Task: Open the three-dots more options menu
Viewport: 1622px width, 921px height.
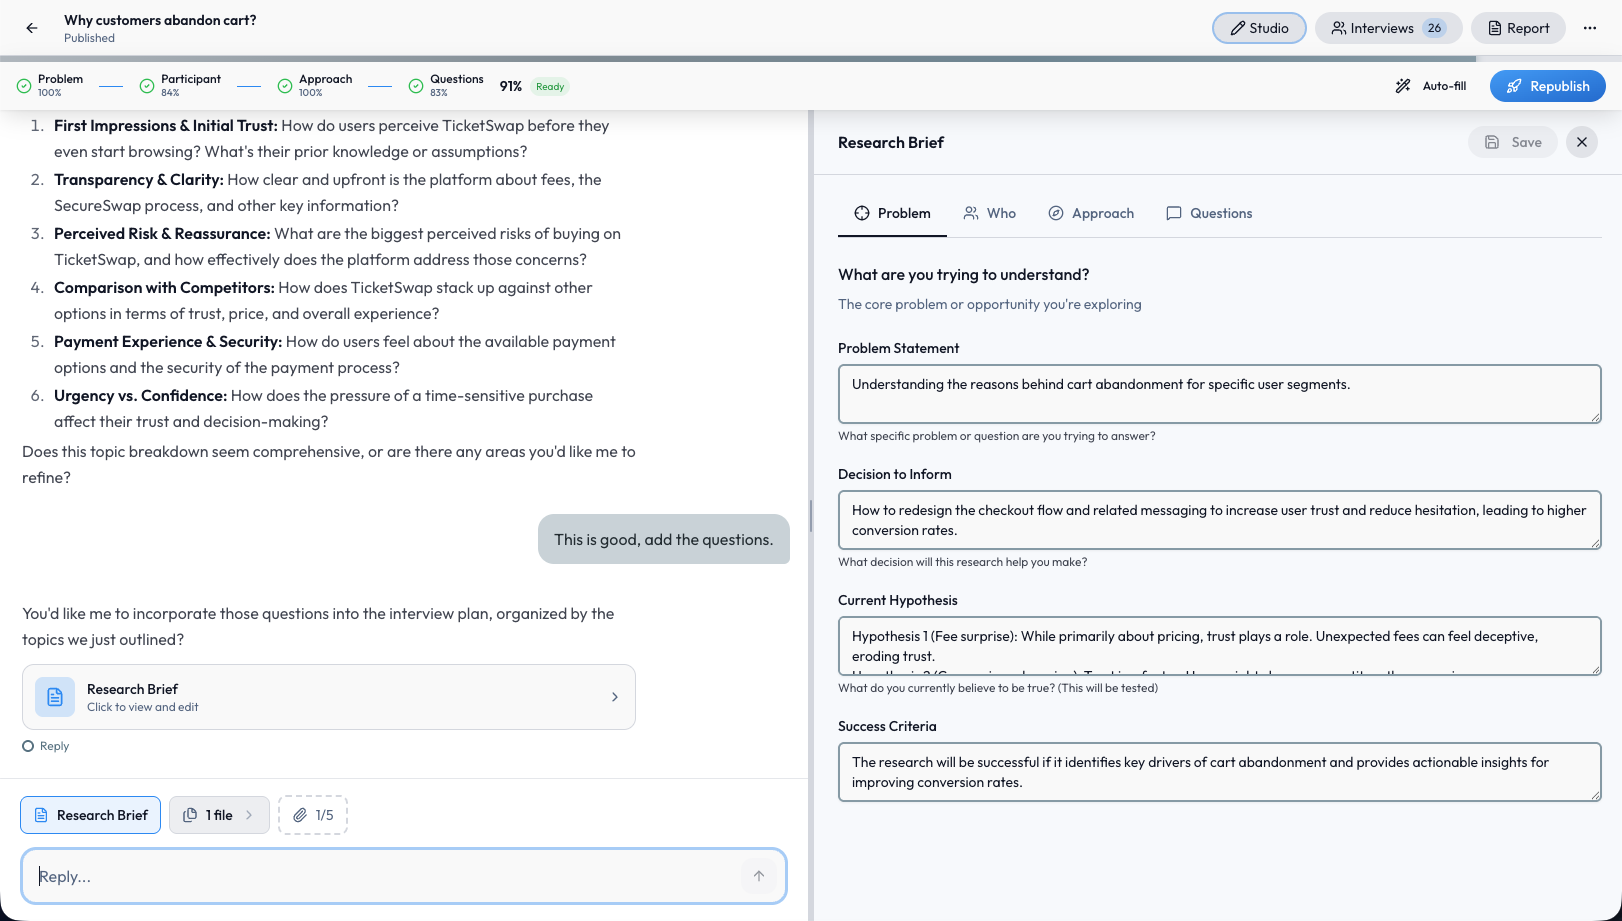Action: [1590, 28]
